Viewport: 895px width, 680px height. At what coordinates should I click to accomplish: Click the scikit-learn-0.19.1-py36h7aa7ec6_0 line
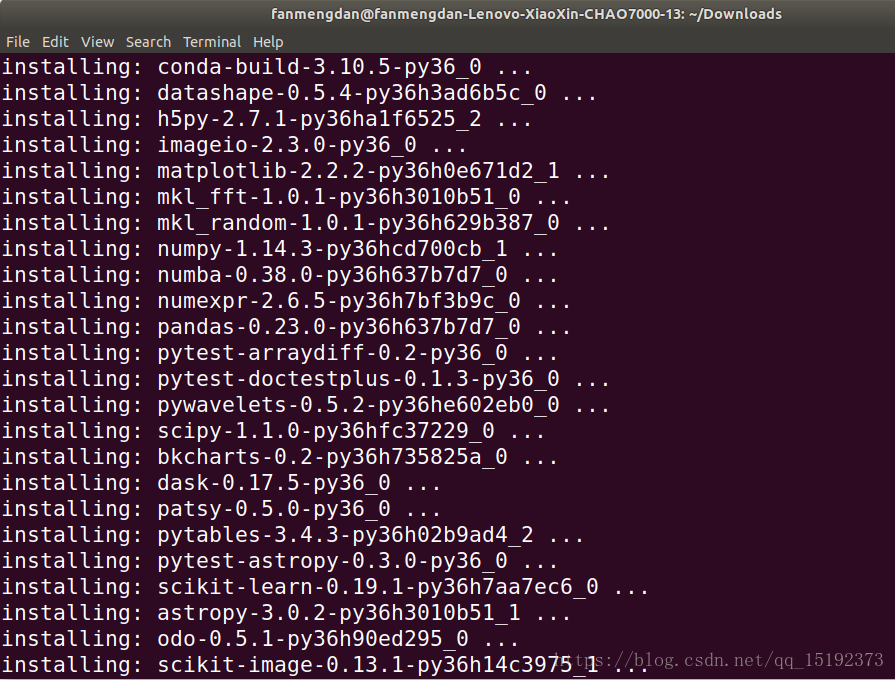325,586
